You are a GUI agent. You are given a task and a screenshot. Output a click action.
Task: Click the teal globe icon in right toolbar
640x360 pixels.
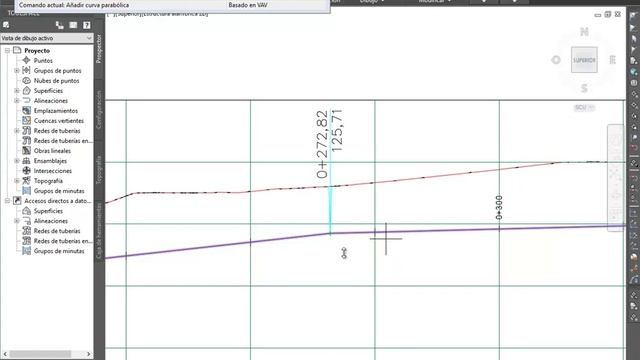tap(633, 72)
